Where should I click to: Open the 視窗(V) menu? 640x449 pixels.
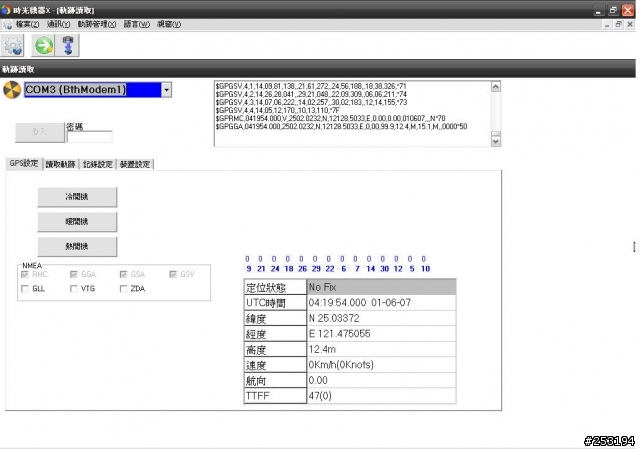pyautogui.click(x=169, y=24)
